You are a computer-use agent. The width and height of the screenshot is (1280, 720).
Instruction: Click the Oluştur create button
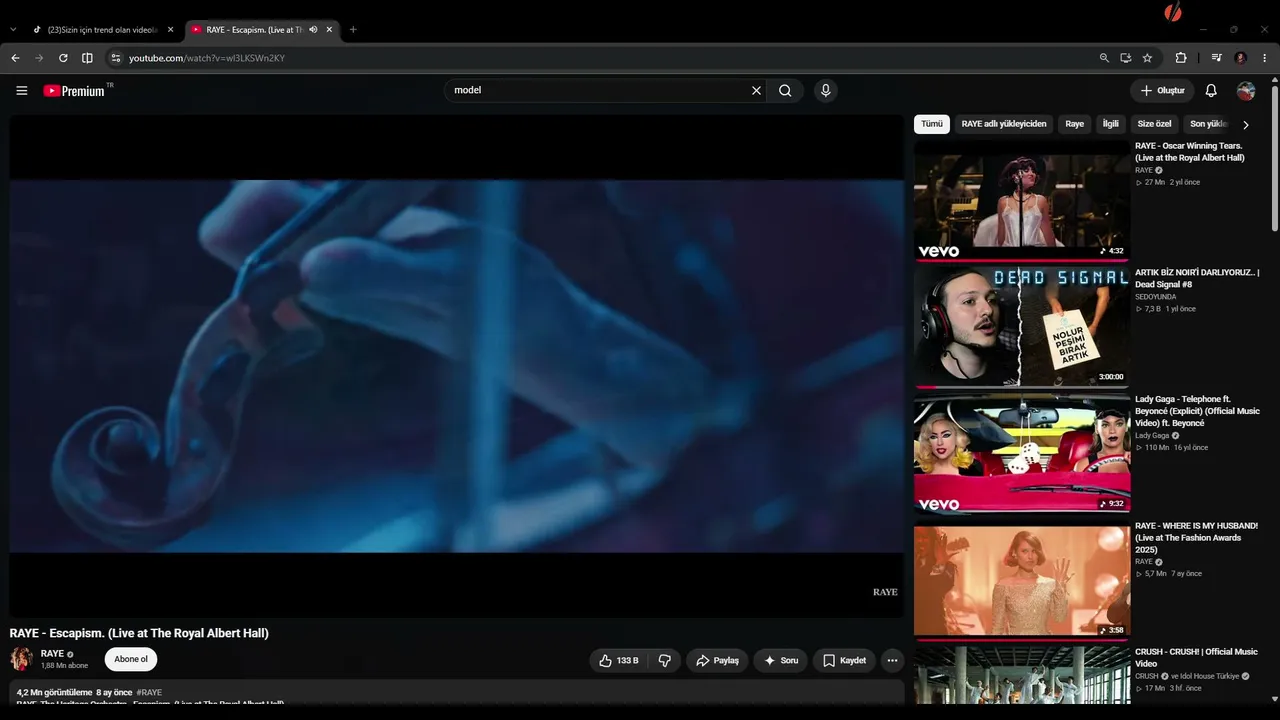(1162, 91)
